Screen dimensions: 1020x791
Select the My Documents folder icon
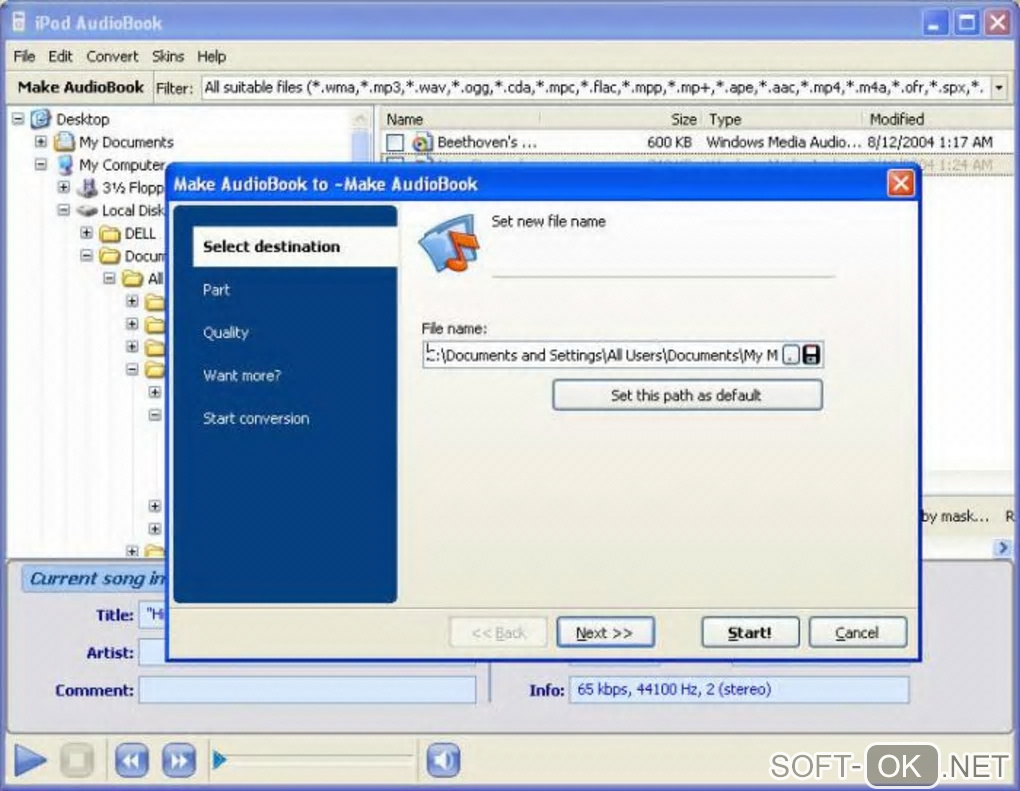[64, 142]
